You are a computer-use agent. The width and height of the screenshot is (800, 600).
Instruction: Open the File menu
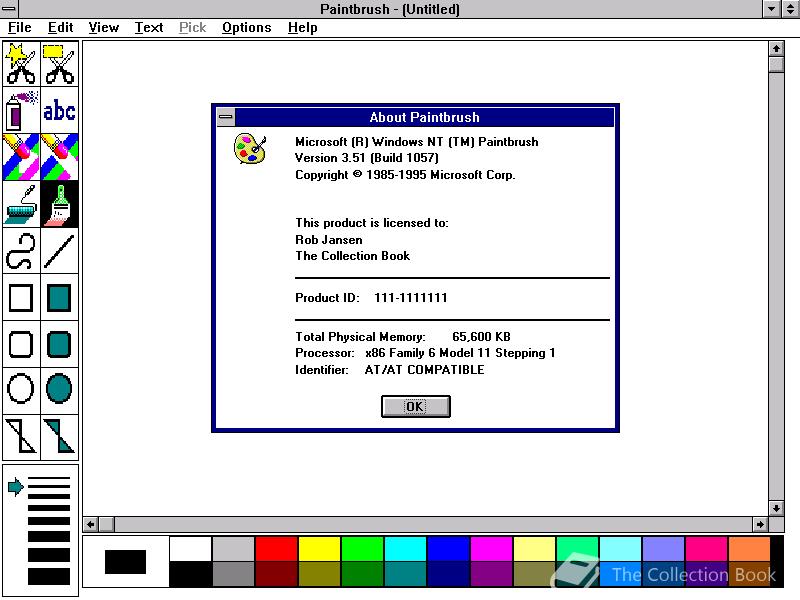coord(19,28)
